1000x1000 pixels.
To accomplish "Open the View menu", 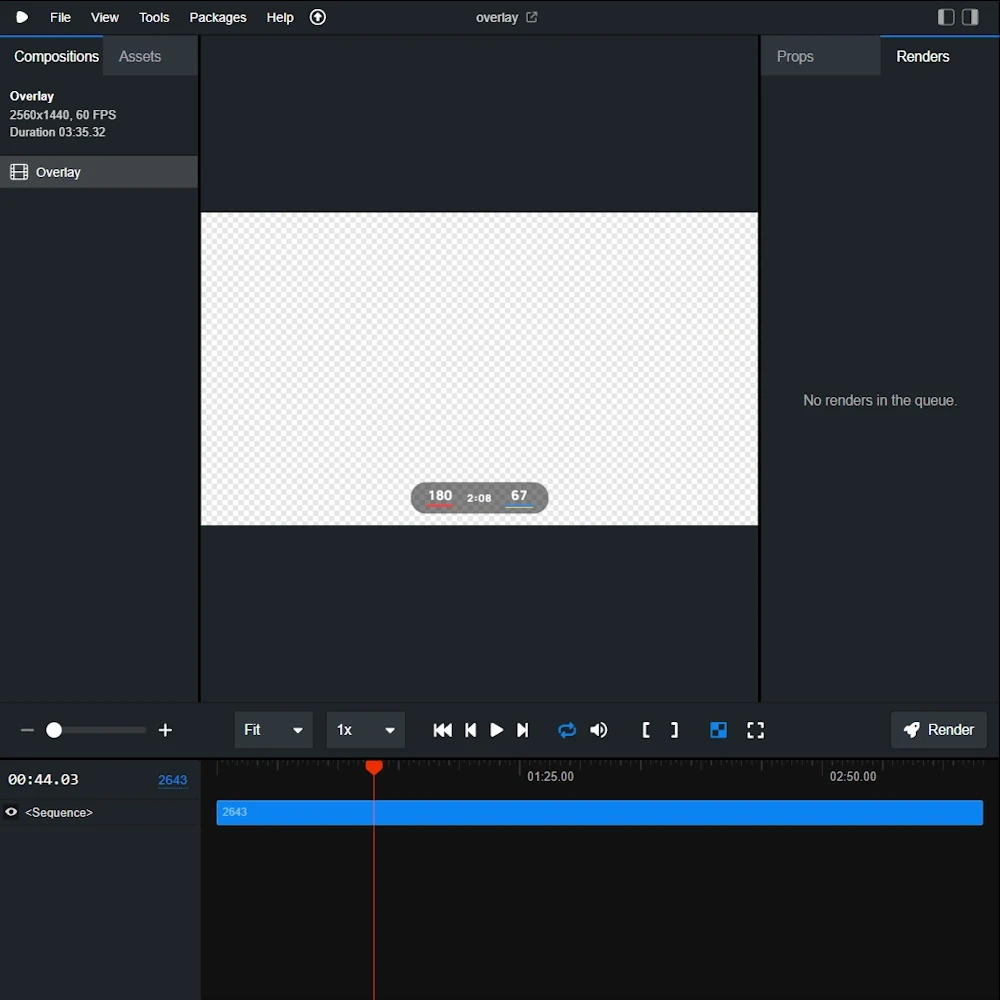I will click(x=105, y=17).
